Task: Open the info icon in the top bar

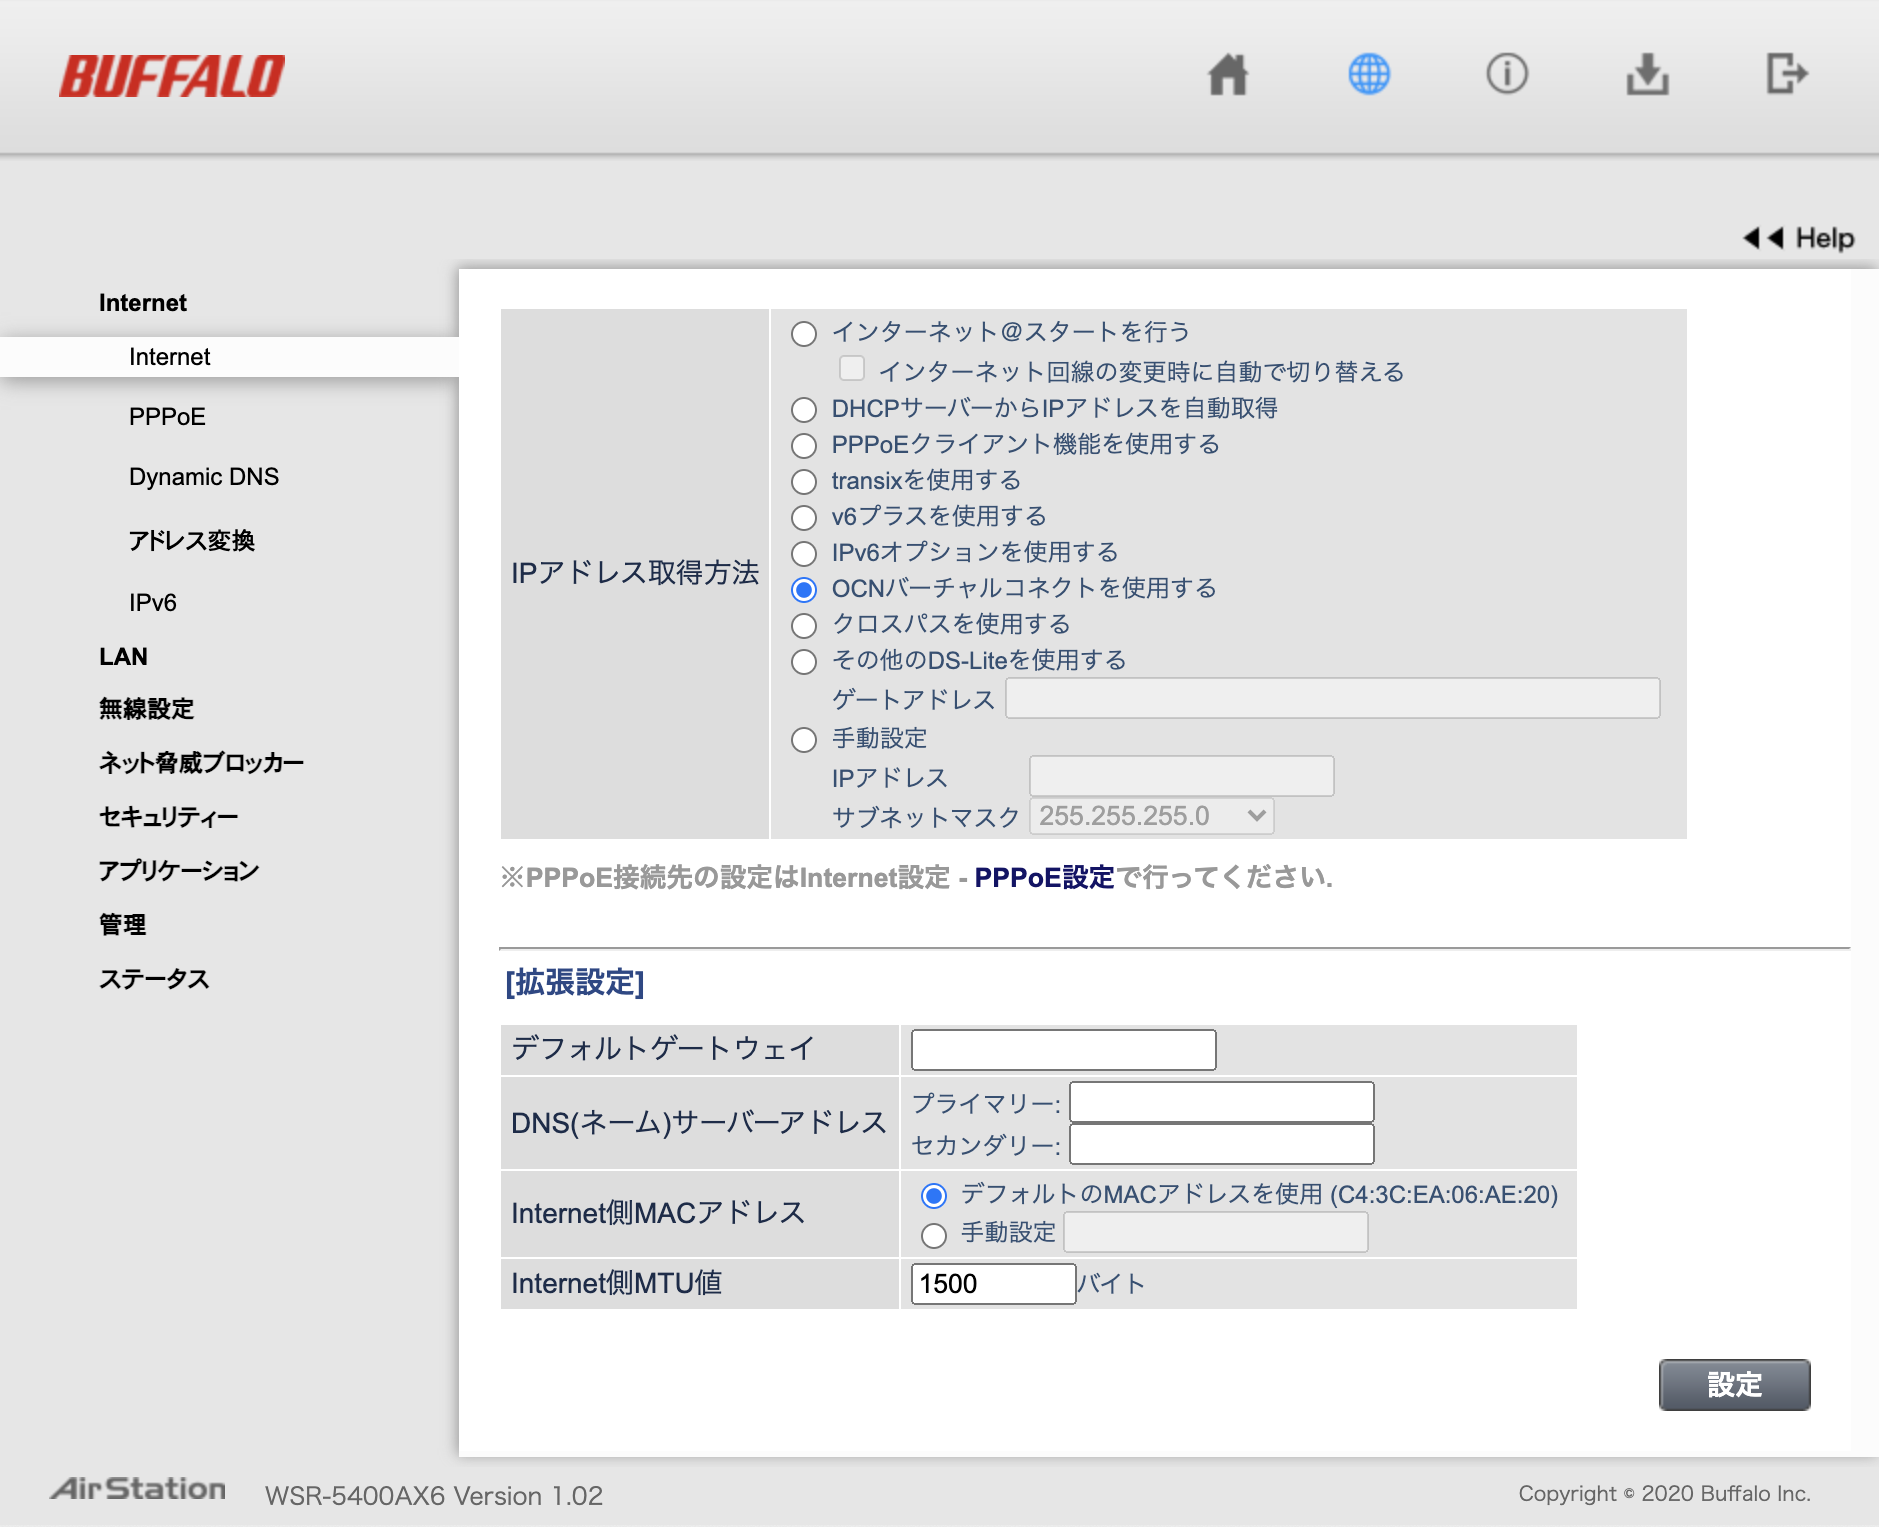Action: click(1508, 73)
